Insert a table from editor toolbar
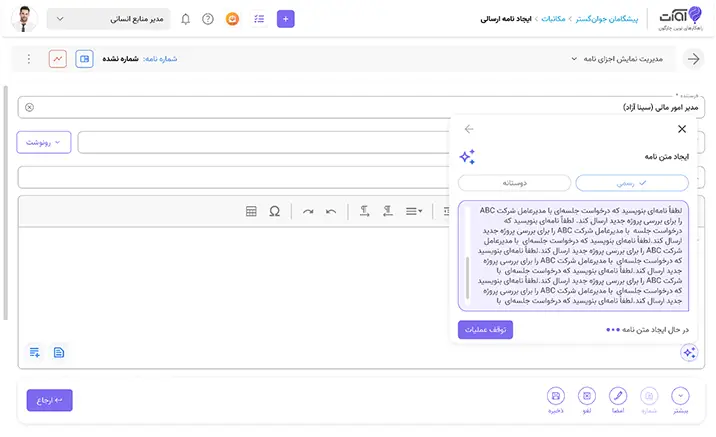716x437 pixels. [x=251, y=211]
